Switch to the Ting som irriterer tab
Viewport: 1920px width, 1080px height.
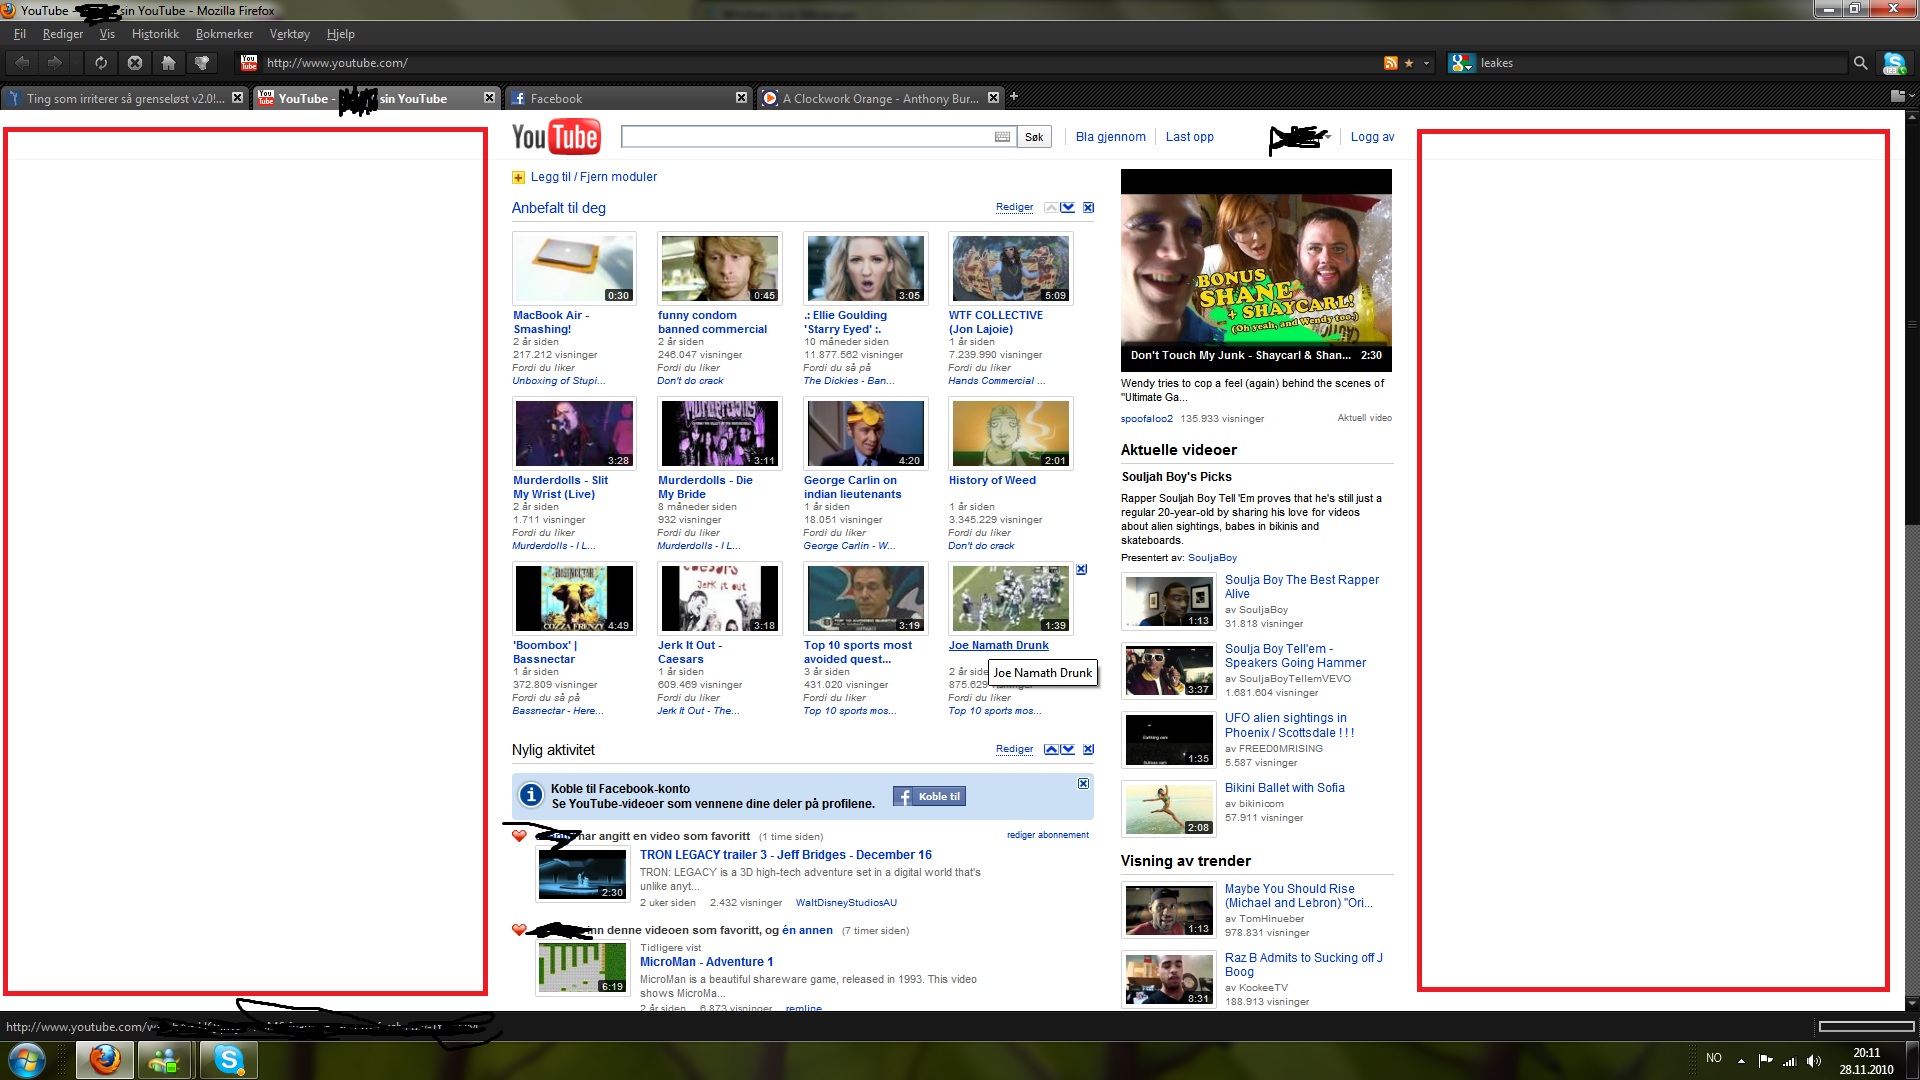click(x=125, y=98)
